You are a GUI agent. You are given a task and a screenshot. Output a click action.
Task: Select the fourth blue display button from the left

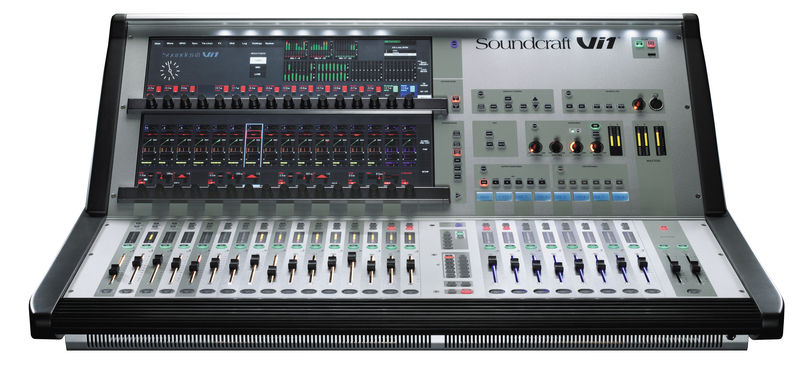[543, 196]
